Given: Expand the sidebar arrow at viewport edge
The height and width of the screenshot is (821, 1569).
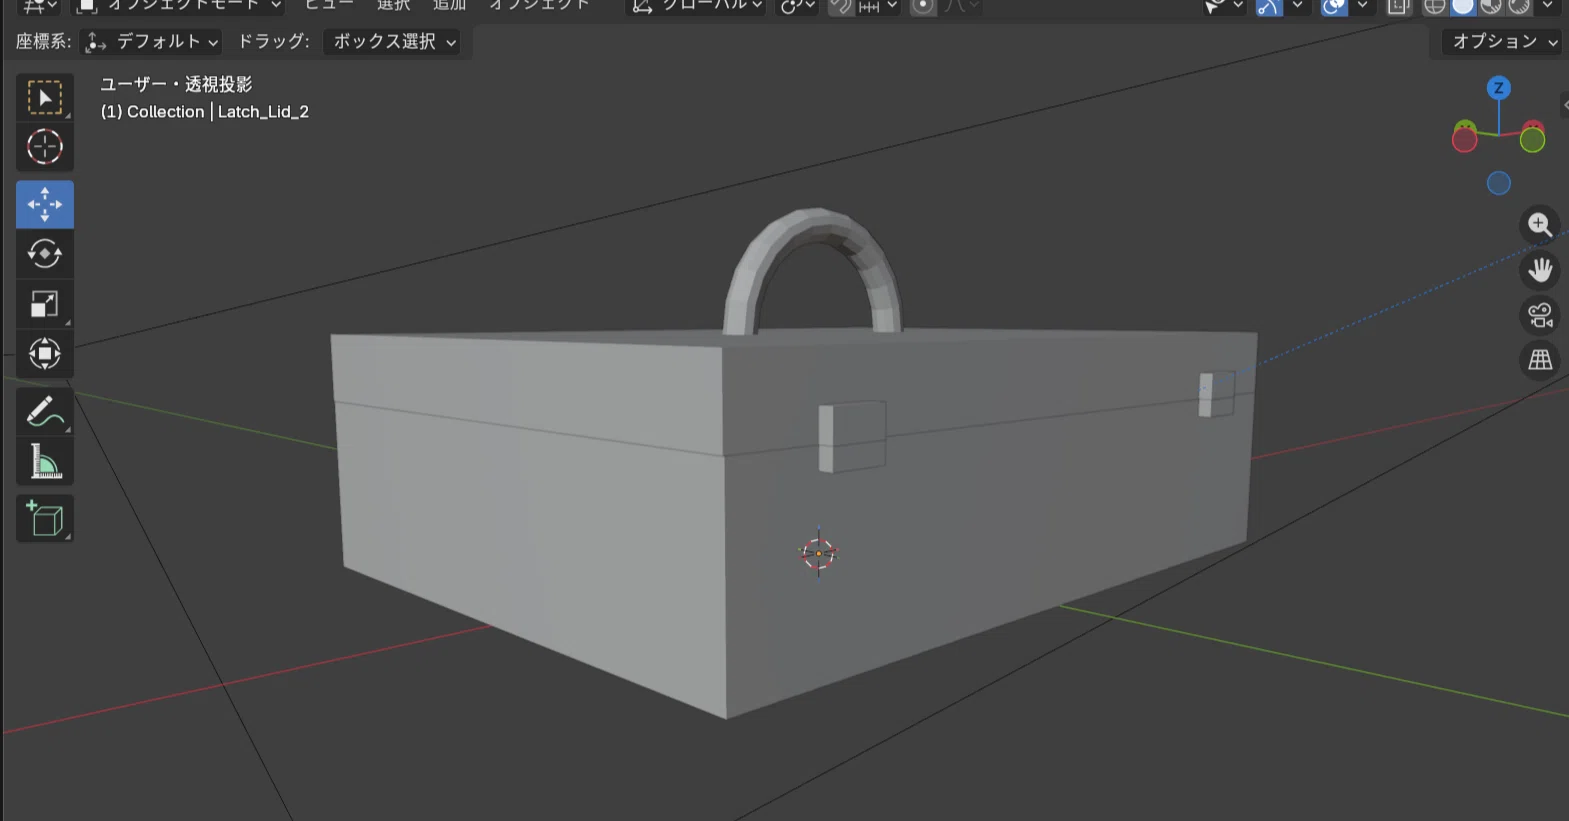Looking at the screenshot, I should [x=1564, y=105].
